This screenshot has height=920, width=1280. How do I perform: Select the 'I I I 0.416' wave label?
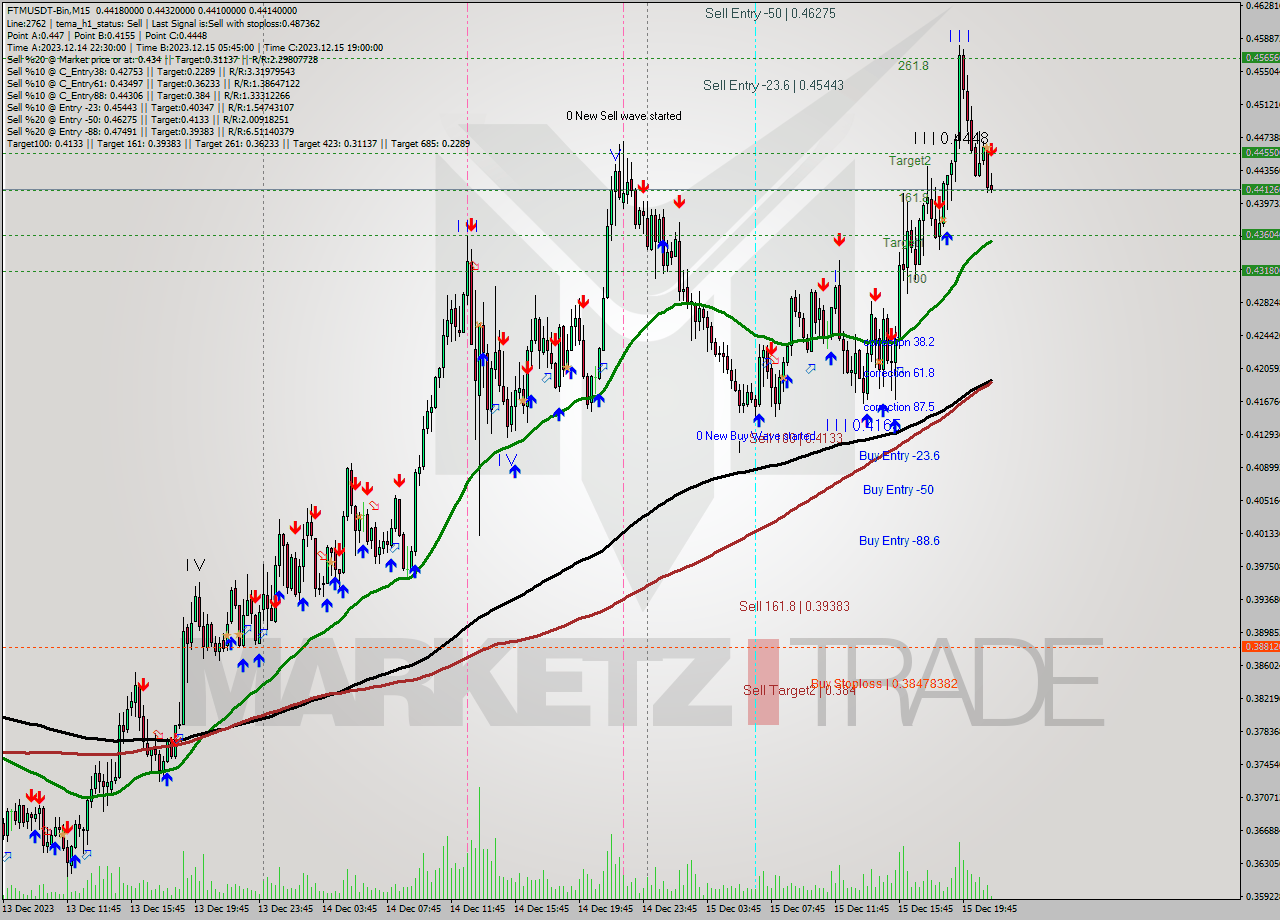pyautogui.click(x=863, y=424)
